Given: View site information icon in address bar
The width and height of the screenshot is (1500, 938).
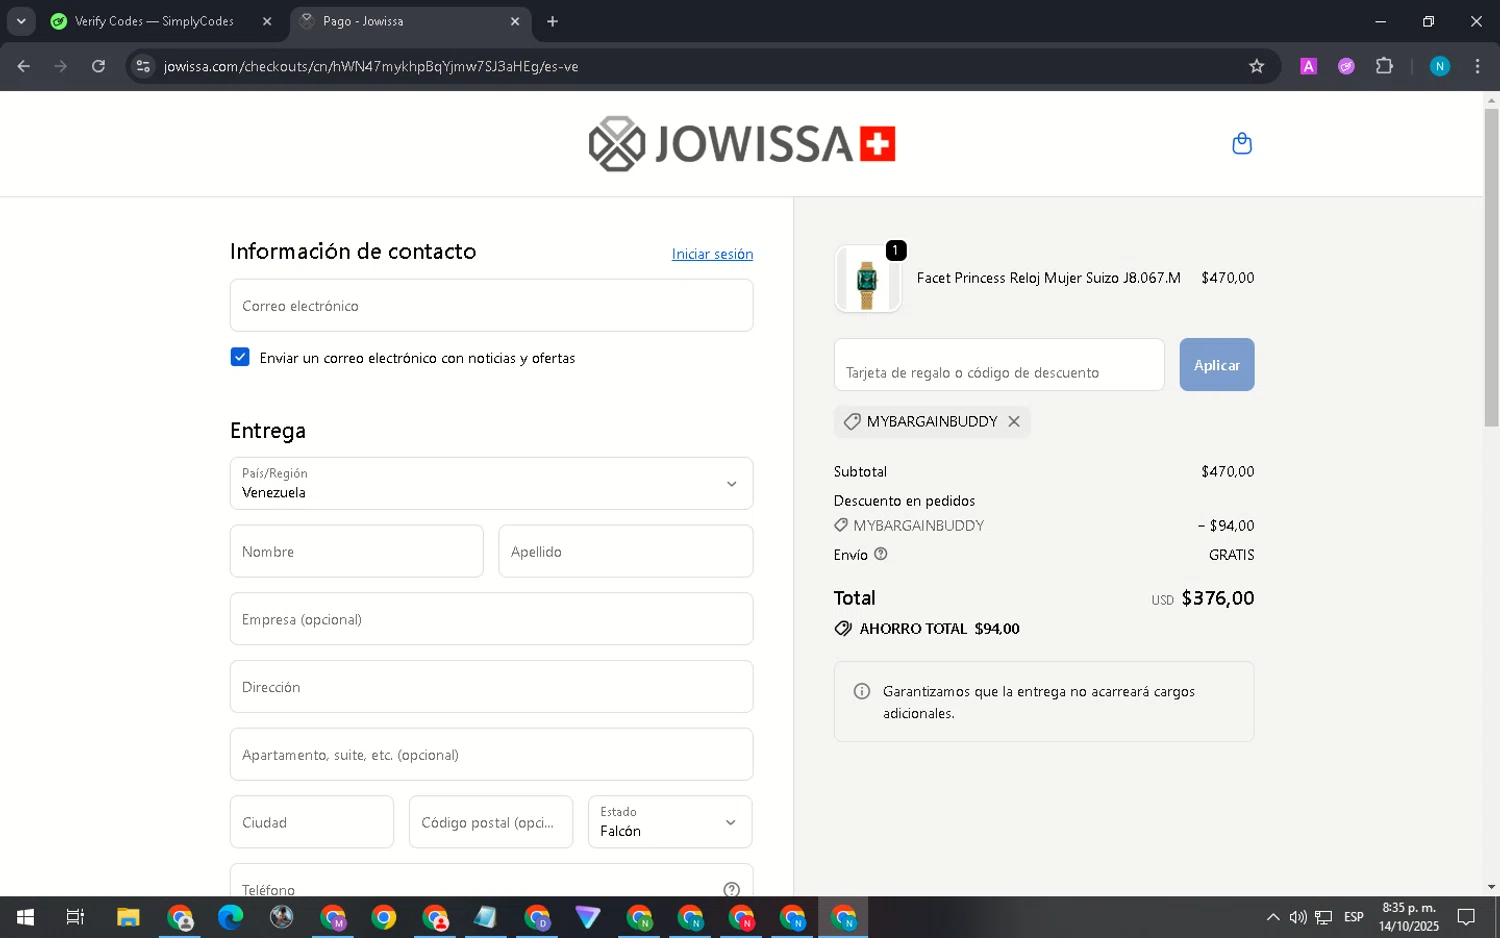Looking at the screenshot, I should (x=143, y=66).
